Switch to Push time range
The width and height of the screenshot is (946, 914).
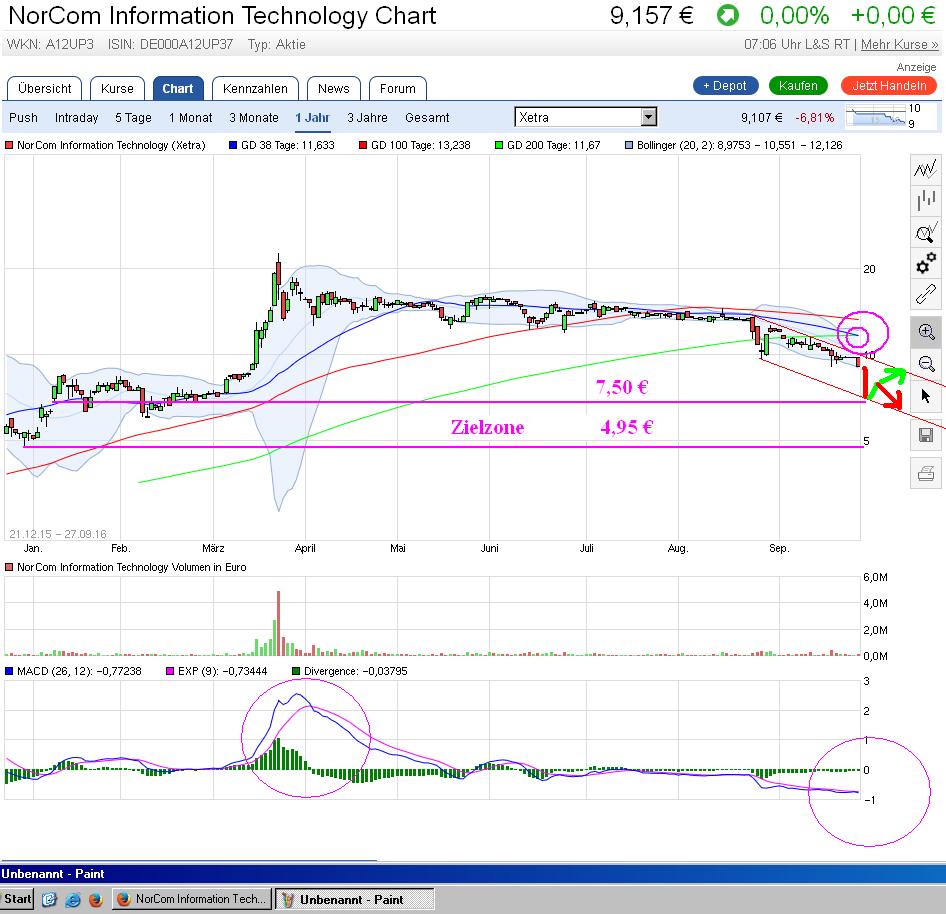[24, 118]
